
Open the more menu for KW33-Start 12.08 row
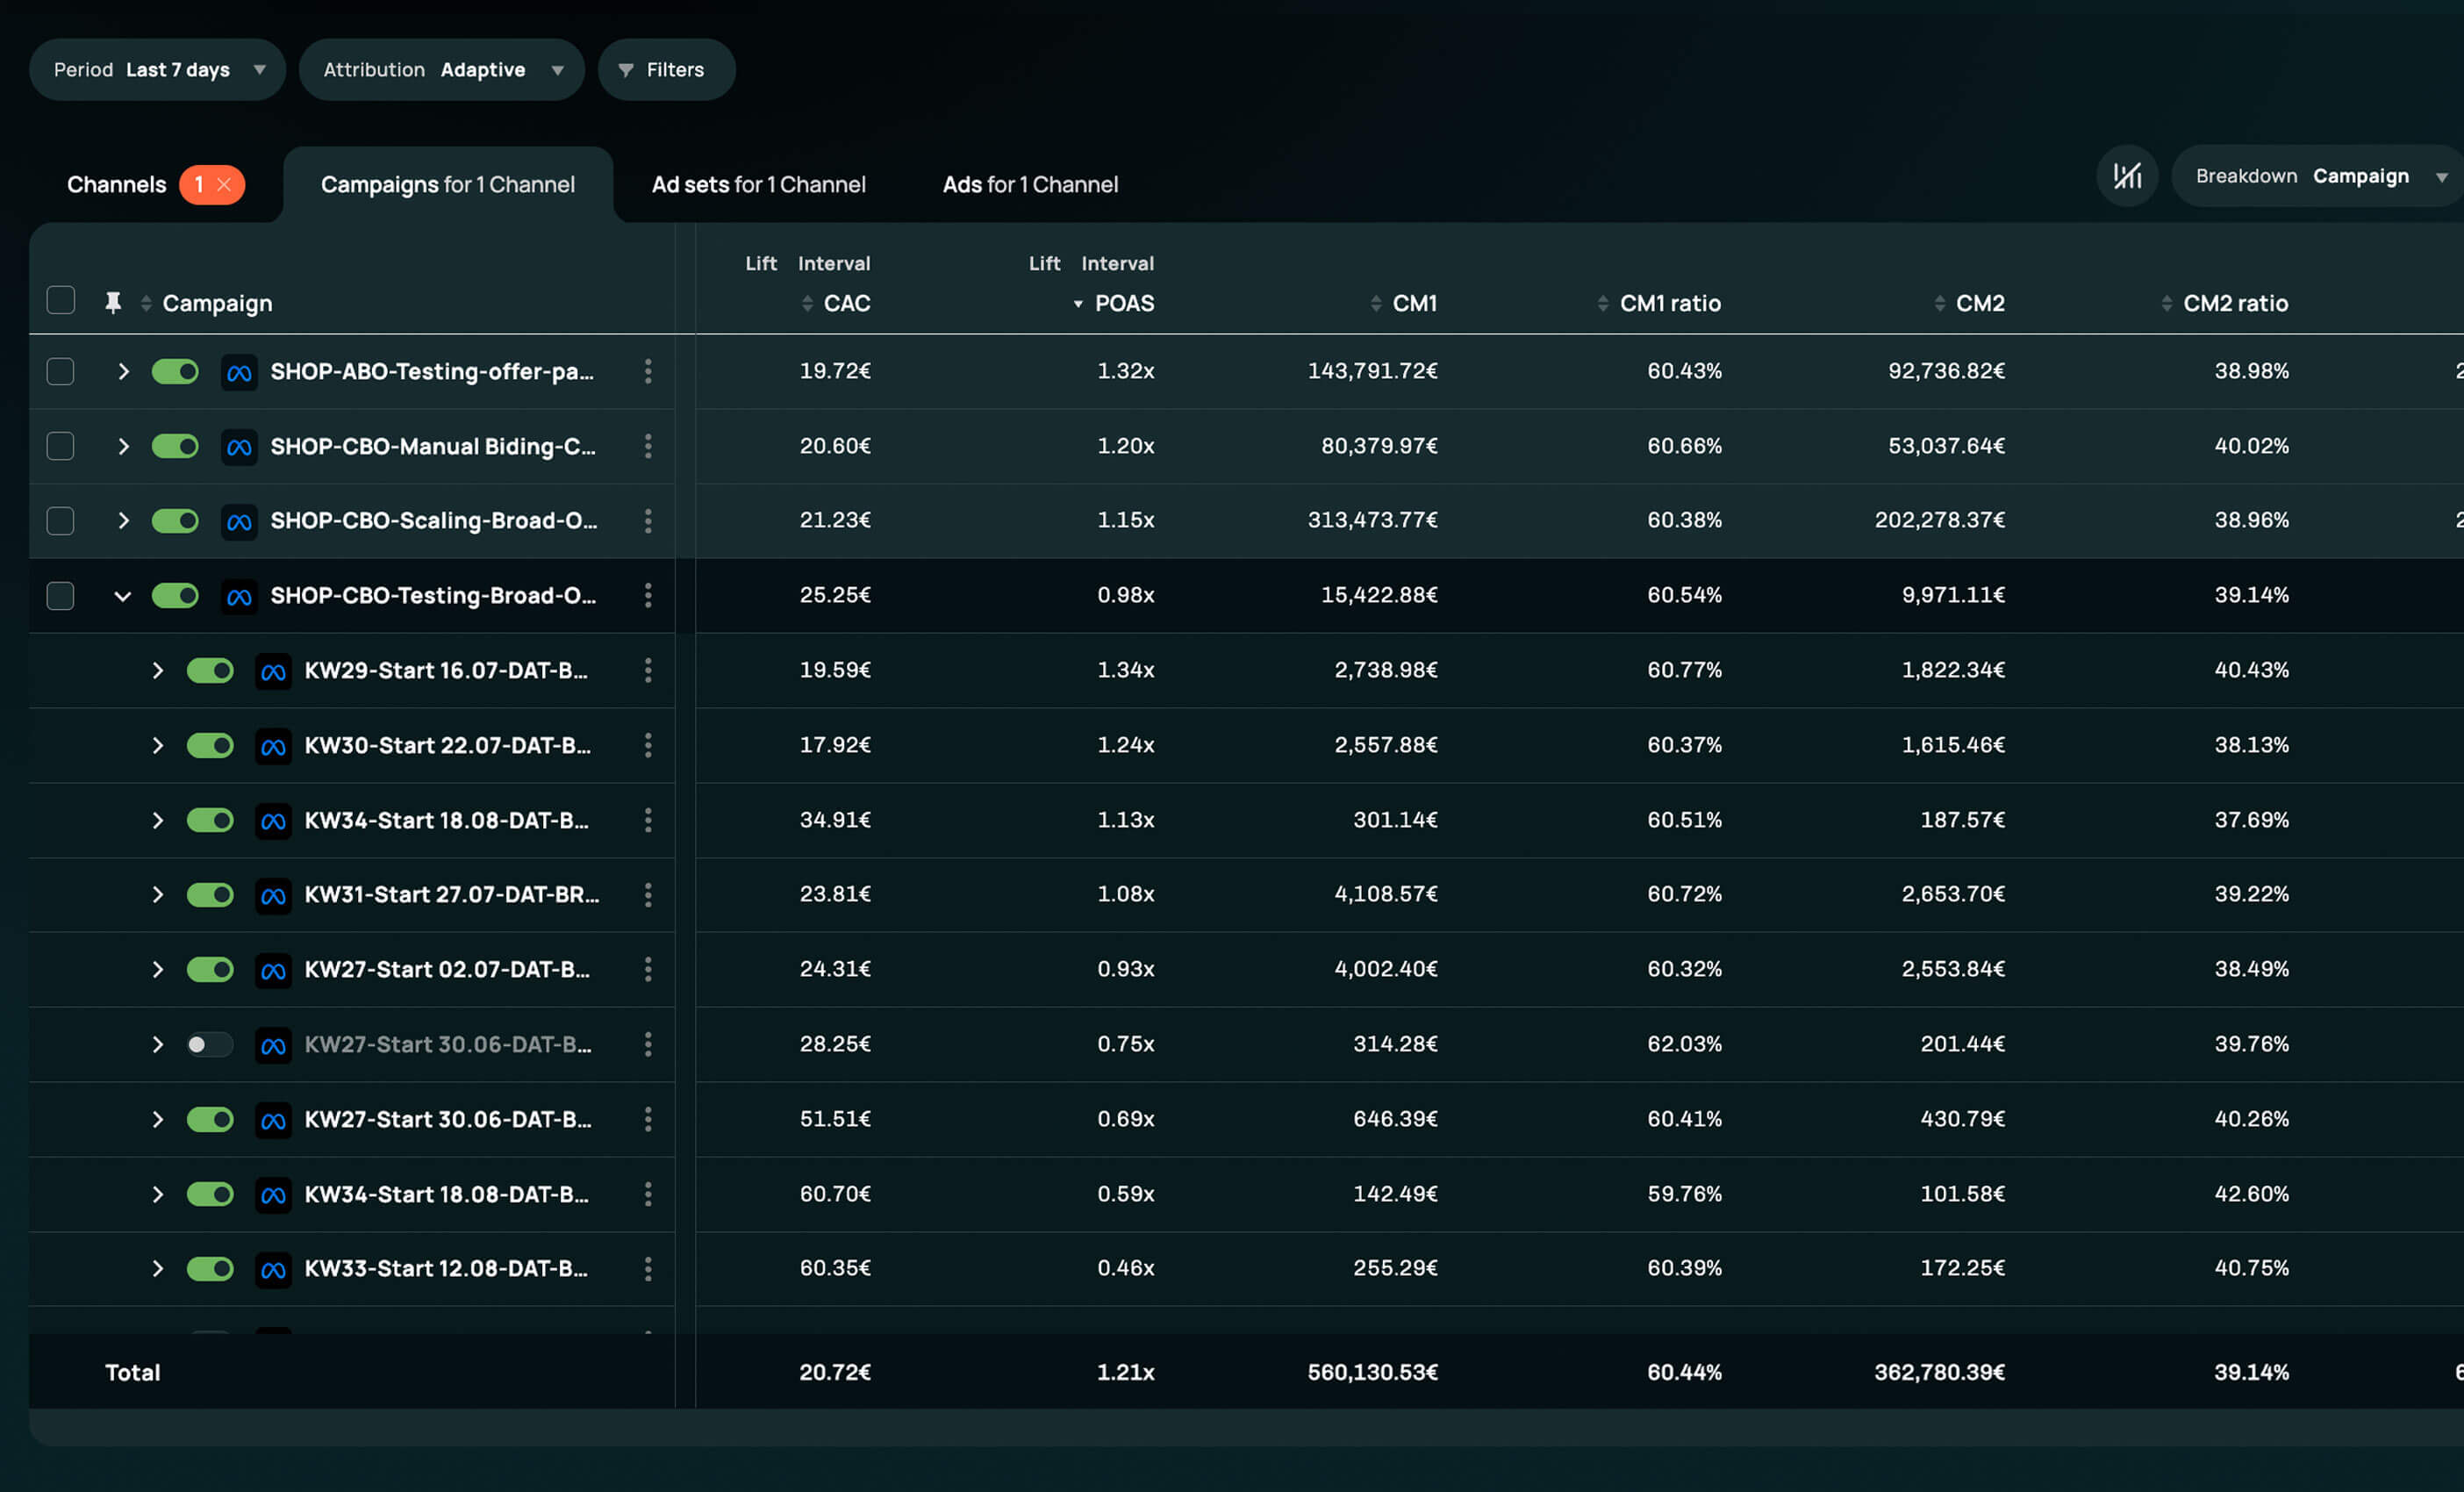tap(648, 1268)
